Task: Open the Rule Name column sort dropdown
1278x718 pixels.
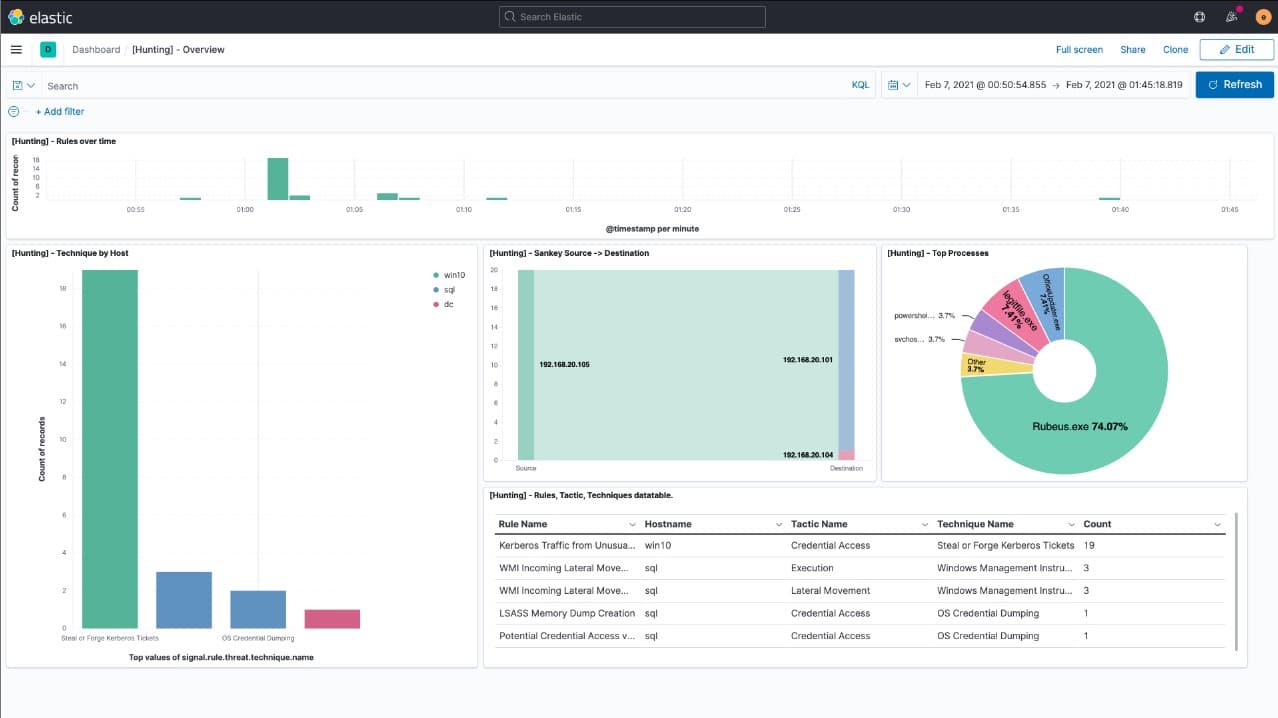Action: pyautogui.click(x=632, y=523)
